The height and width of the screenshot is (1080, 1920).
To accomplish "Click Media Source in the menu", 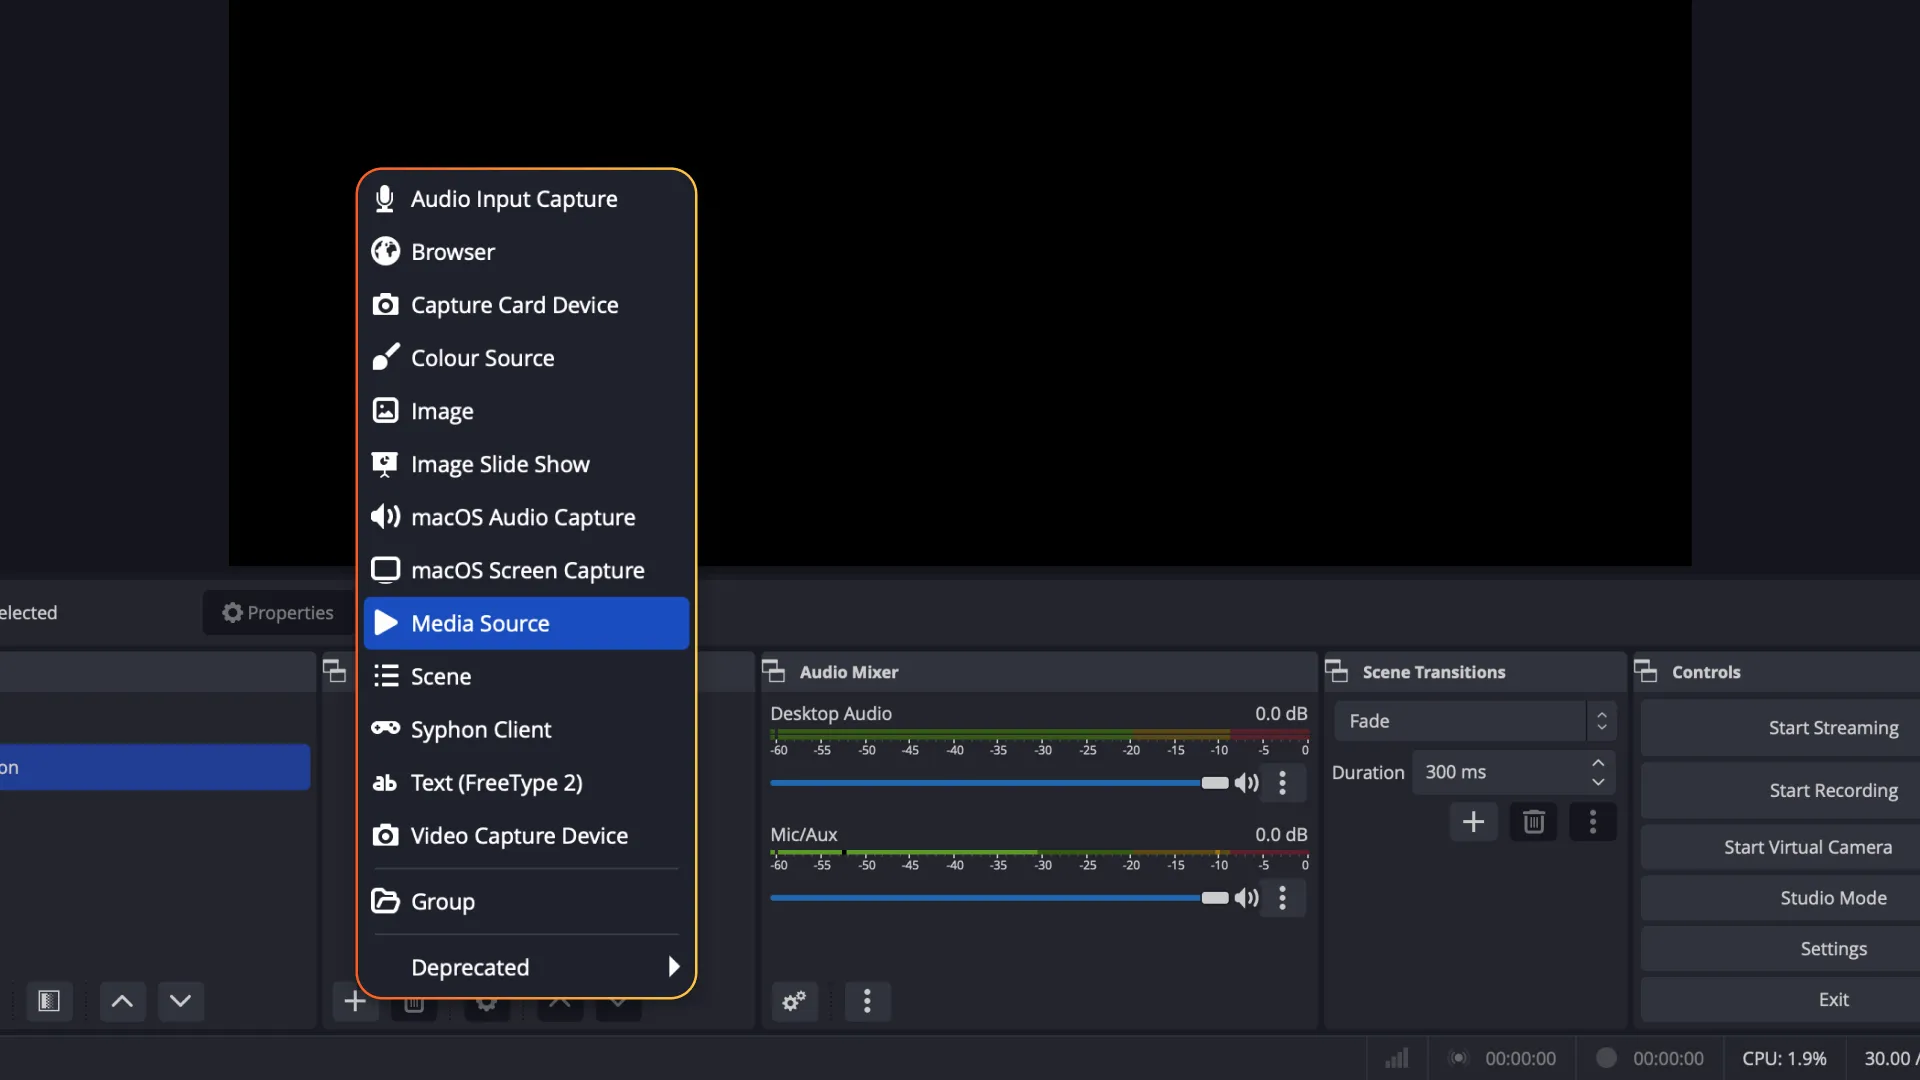I will pyautogui.click(x=526, y=623).
